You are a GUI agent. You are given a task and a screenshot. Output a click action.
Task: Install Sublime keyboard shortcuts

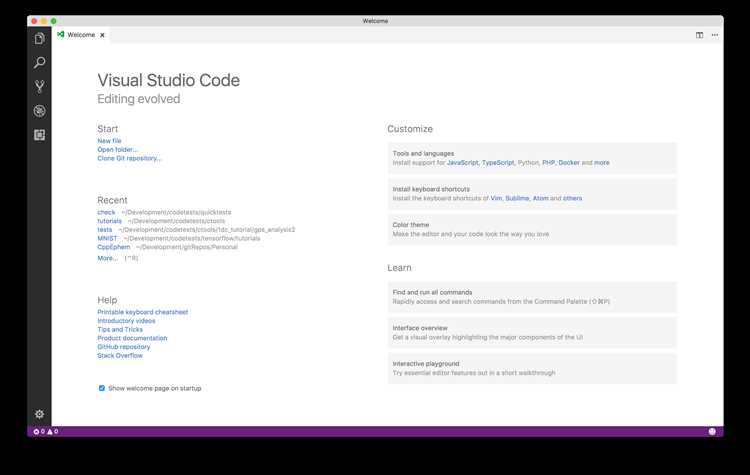click(517, 198)
